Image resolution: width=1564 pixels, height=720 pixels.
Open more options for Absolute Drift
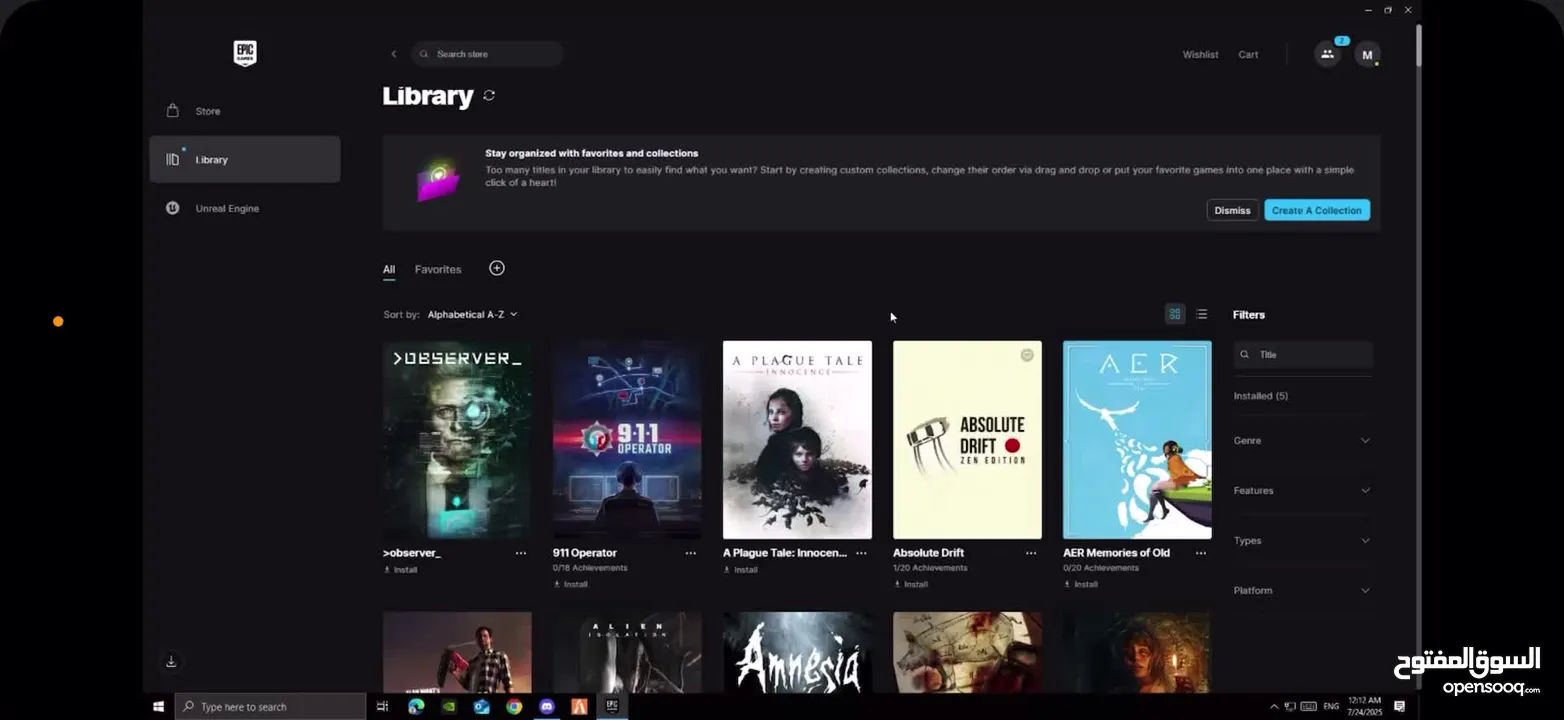[1031, 553]
